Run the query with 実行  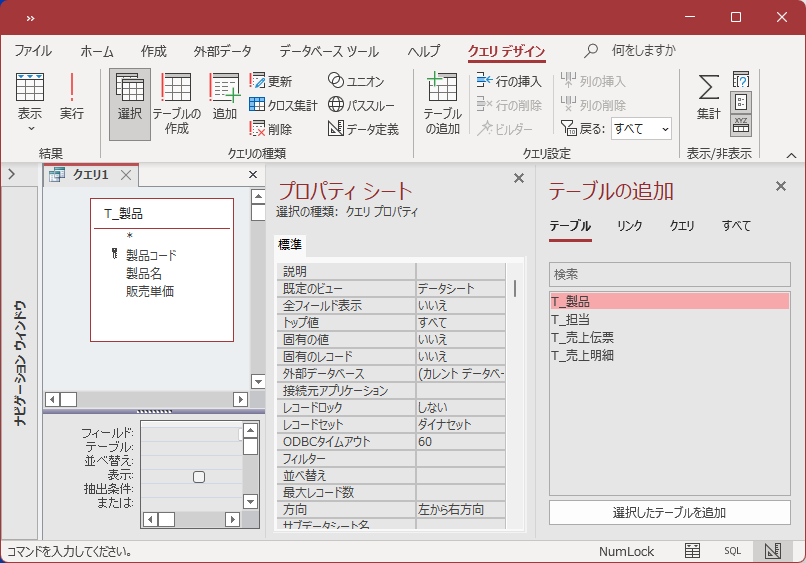71,97
